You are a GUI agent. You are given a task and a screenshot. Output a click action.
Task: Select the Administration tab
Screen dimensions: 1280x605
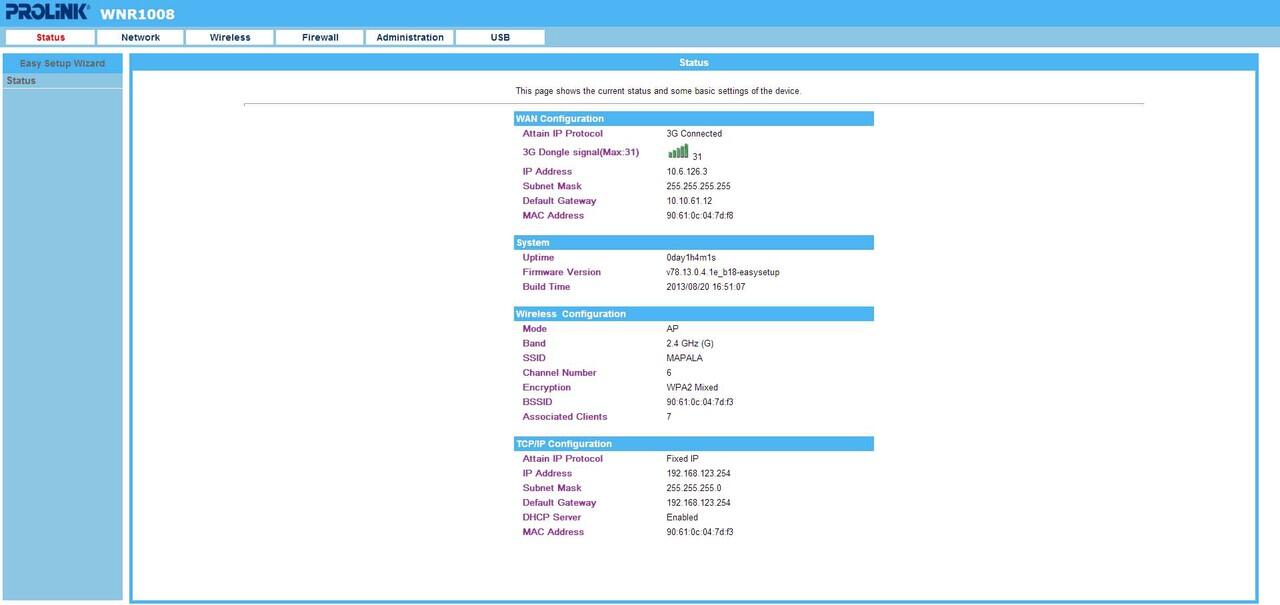point(410,37)
